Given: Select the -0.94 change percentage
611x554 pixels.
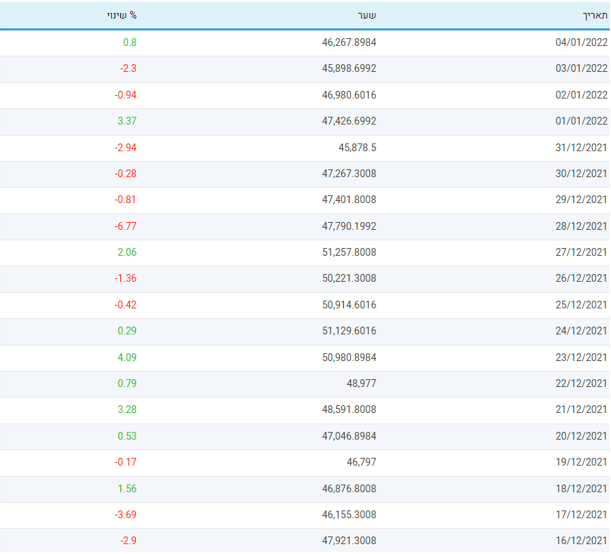Looking at the screenshot, I should [125, 95].
